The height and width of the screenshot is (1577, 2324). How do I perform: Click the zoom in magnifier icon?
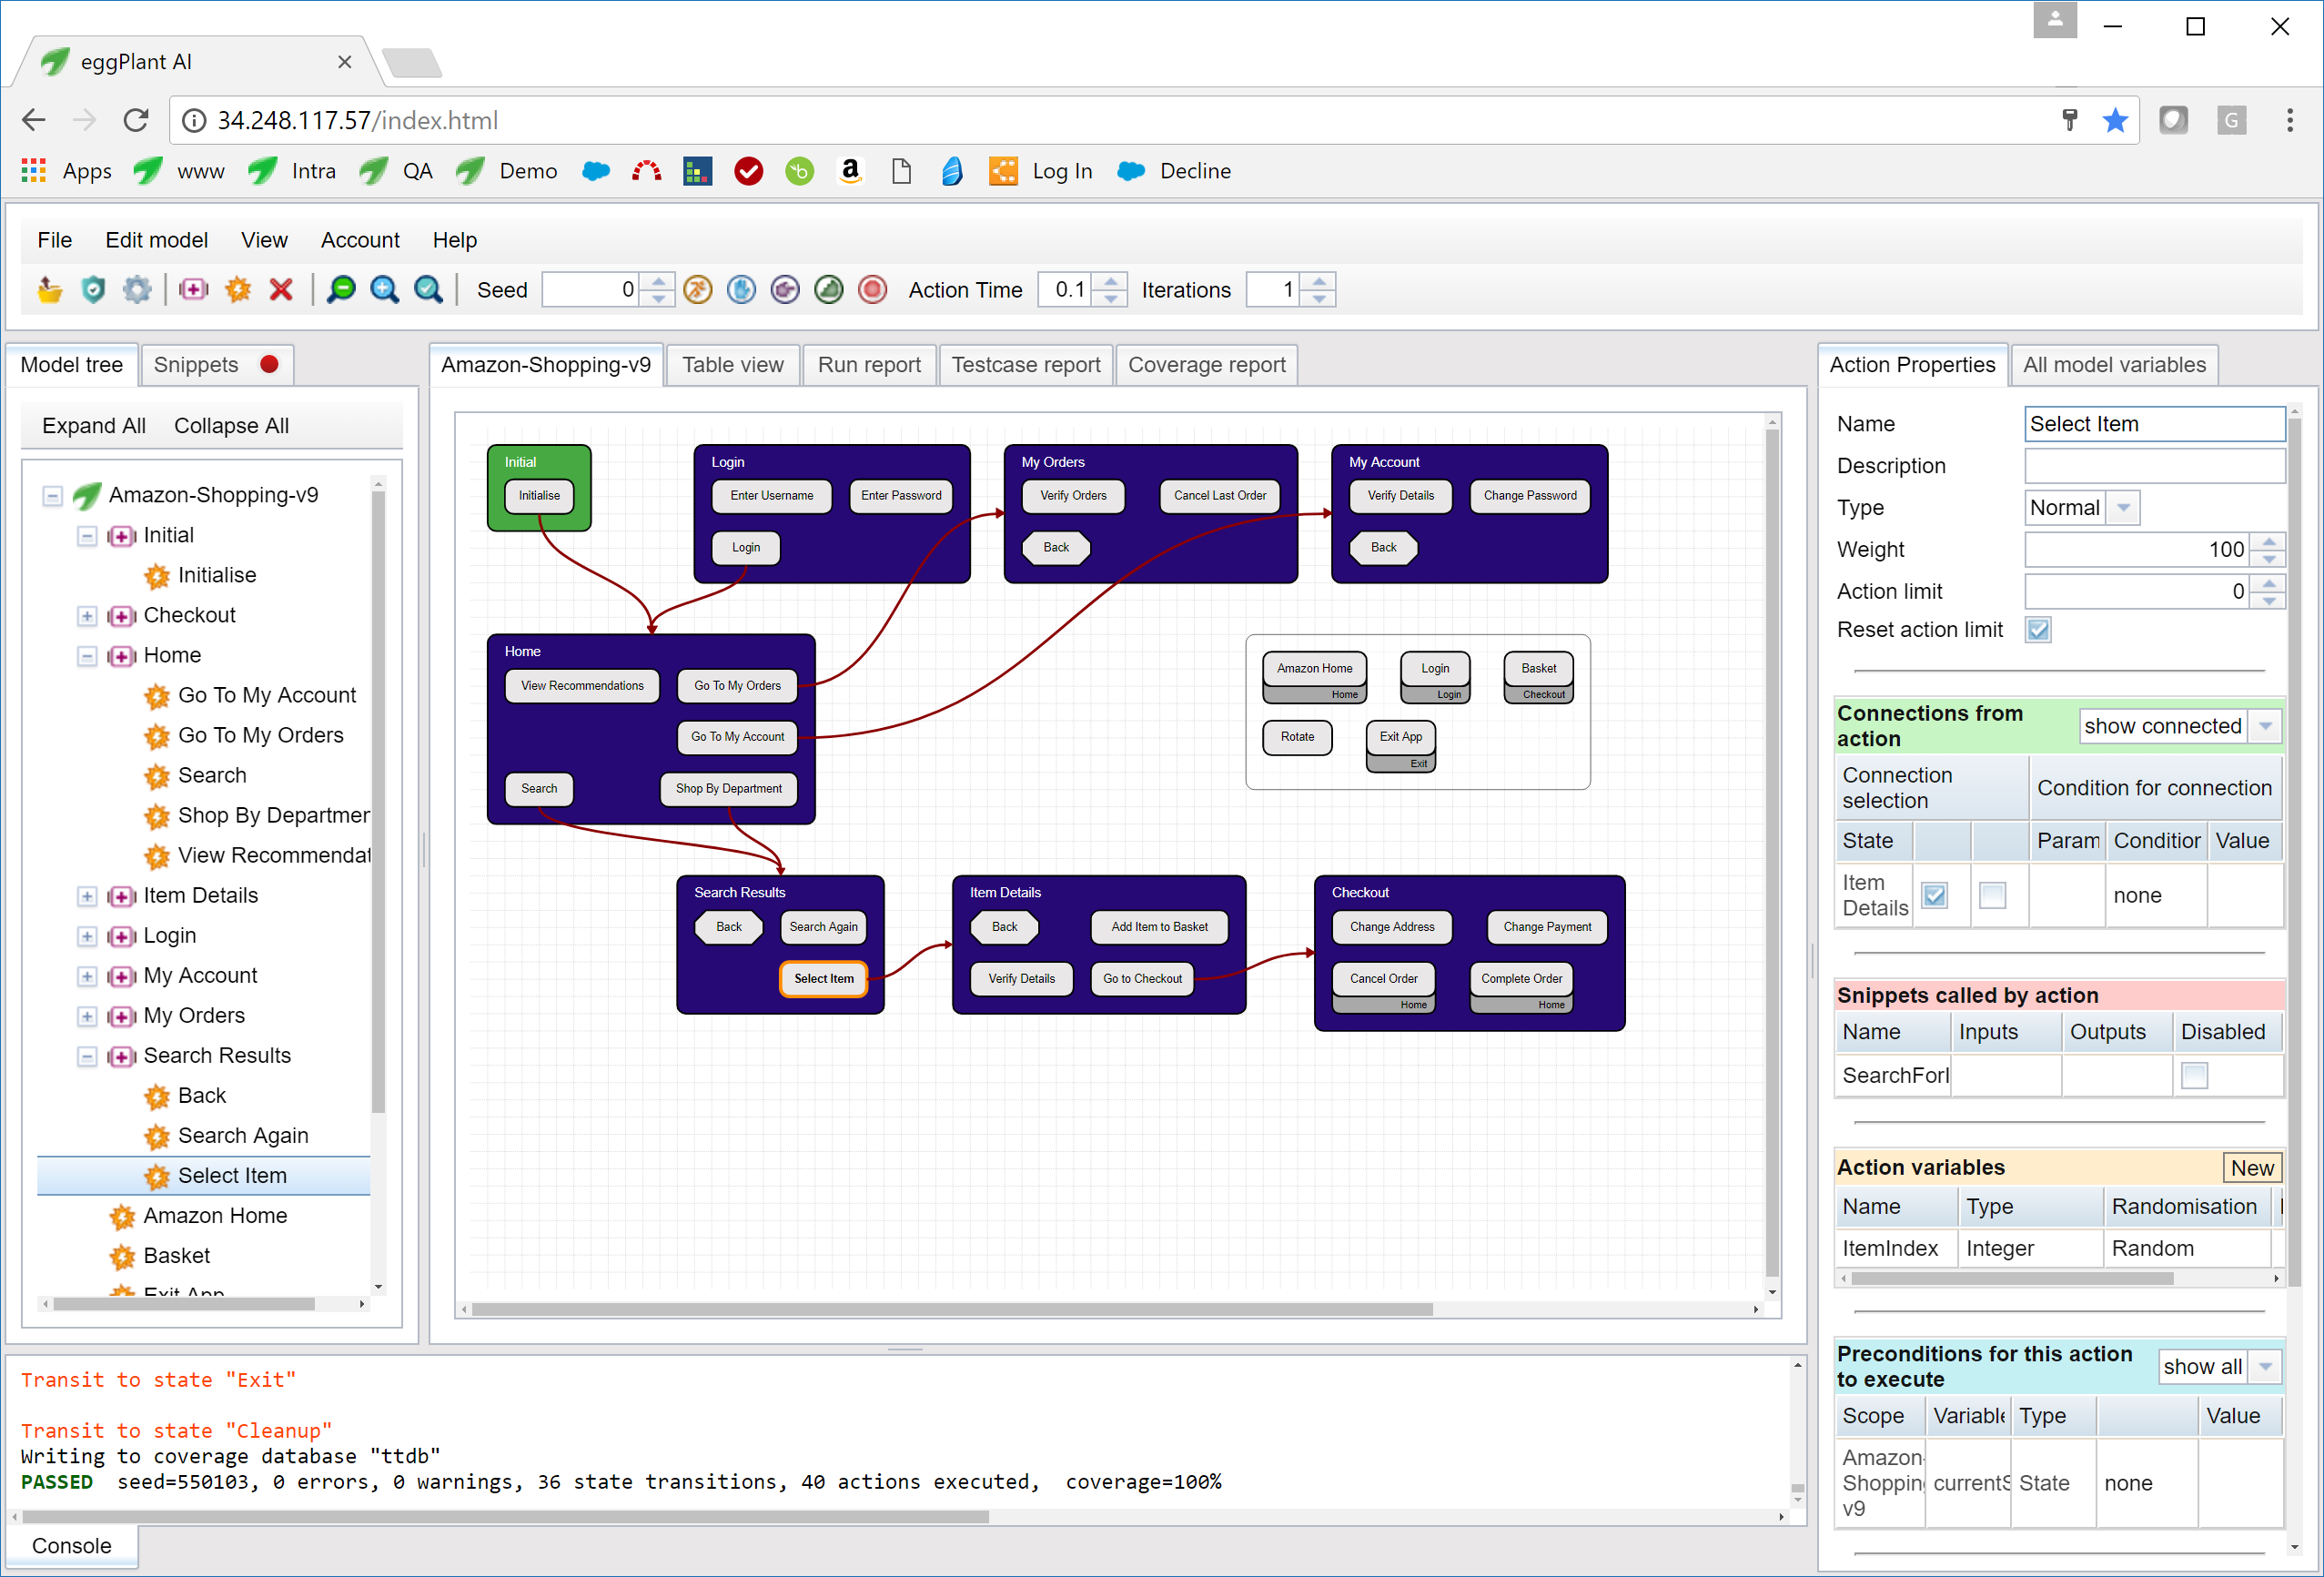[x=384, y=290]
